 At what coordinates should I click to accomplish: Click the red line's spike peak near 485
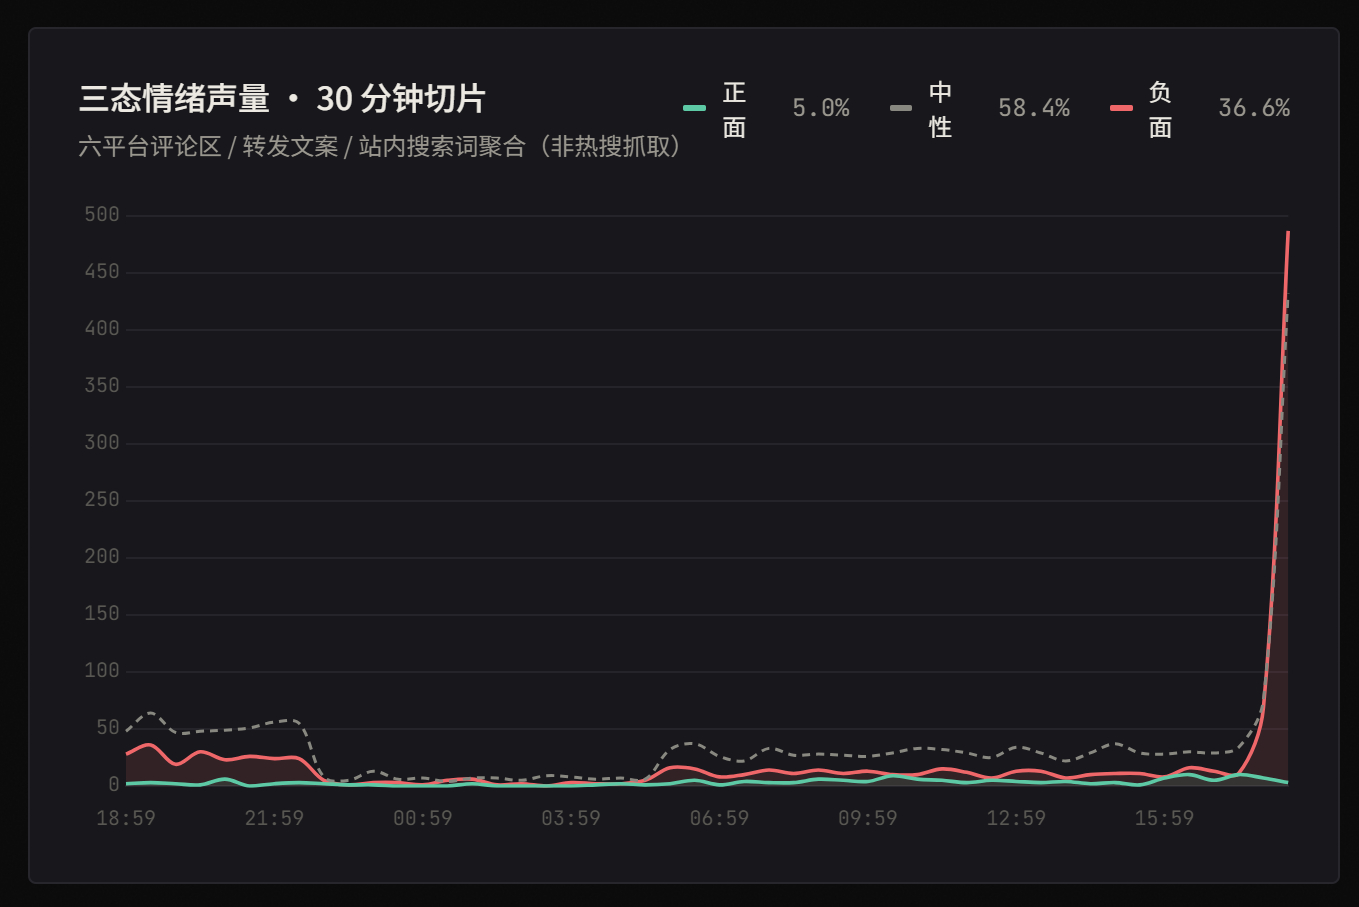click(1288, 233)
